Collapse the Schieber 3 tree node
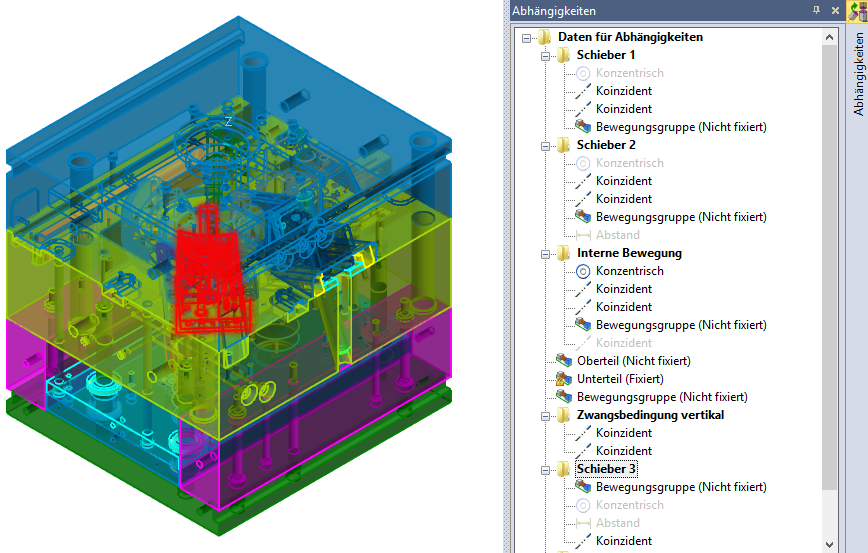 click(546, 469)
